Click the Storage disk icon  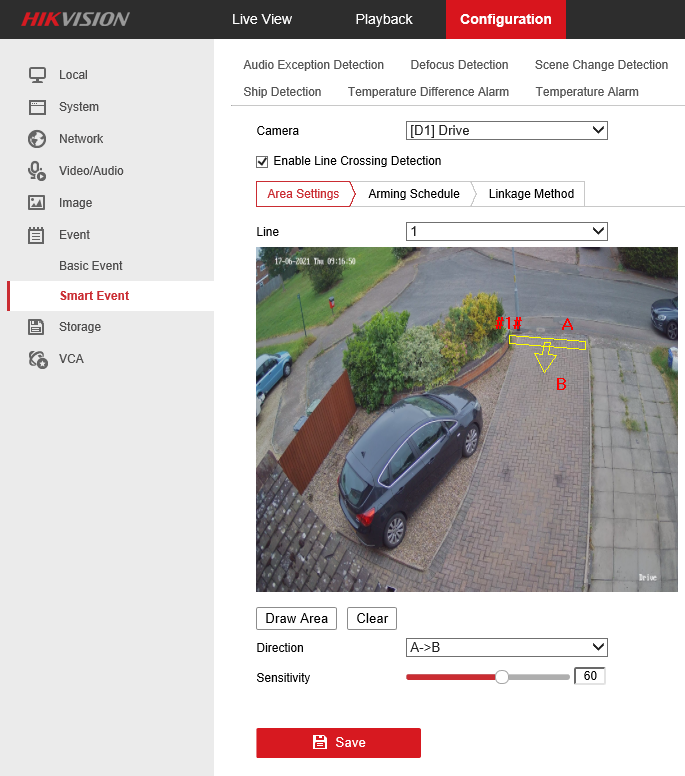[37, 327]
